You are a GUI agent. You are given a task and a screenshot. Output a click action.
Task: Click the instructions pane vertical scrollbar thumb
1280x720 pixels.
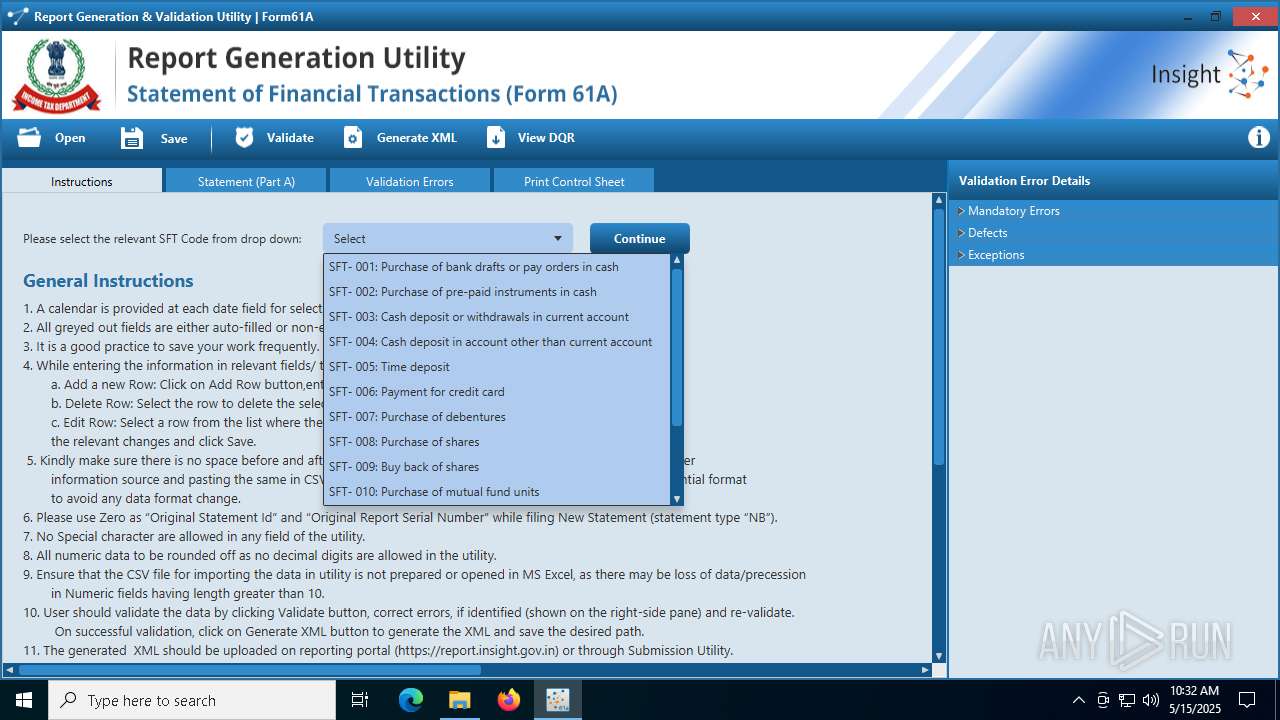(939, 336)
